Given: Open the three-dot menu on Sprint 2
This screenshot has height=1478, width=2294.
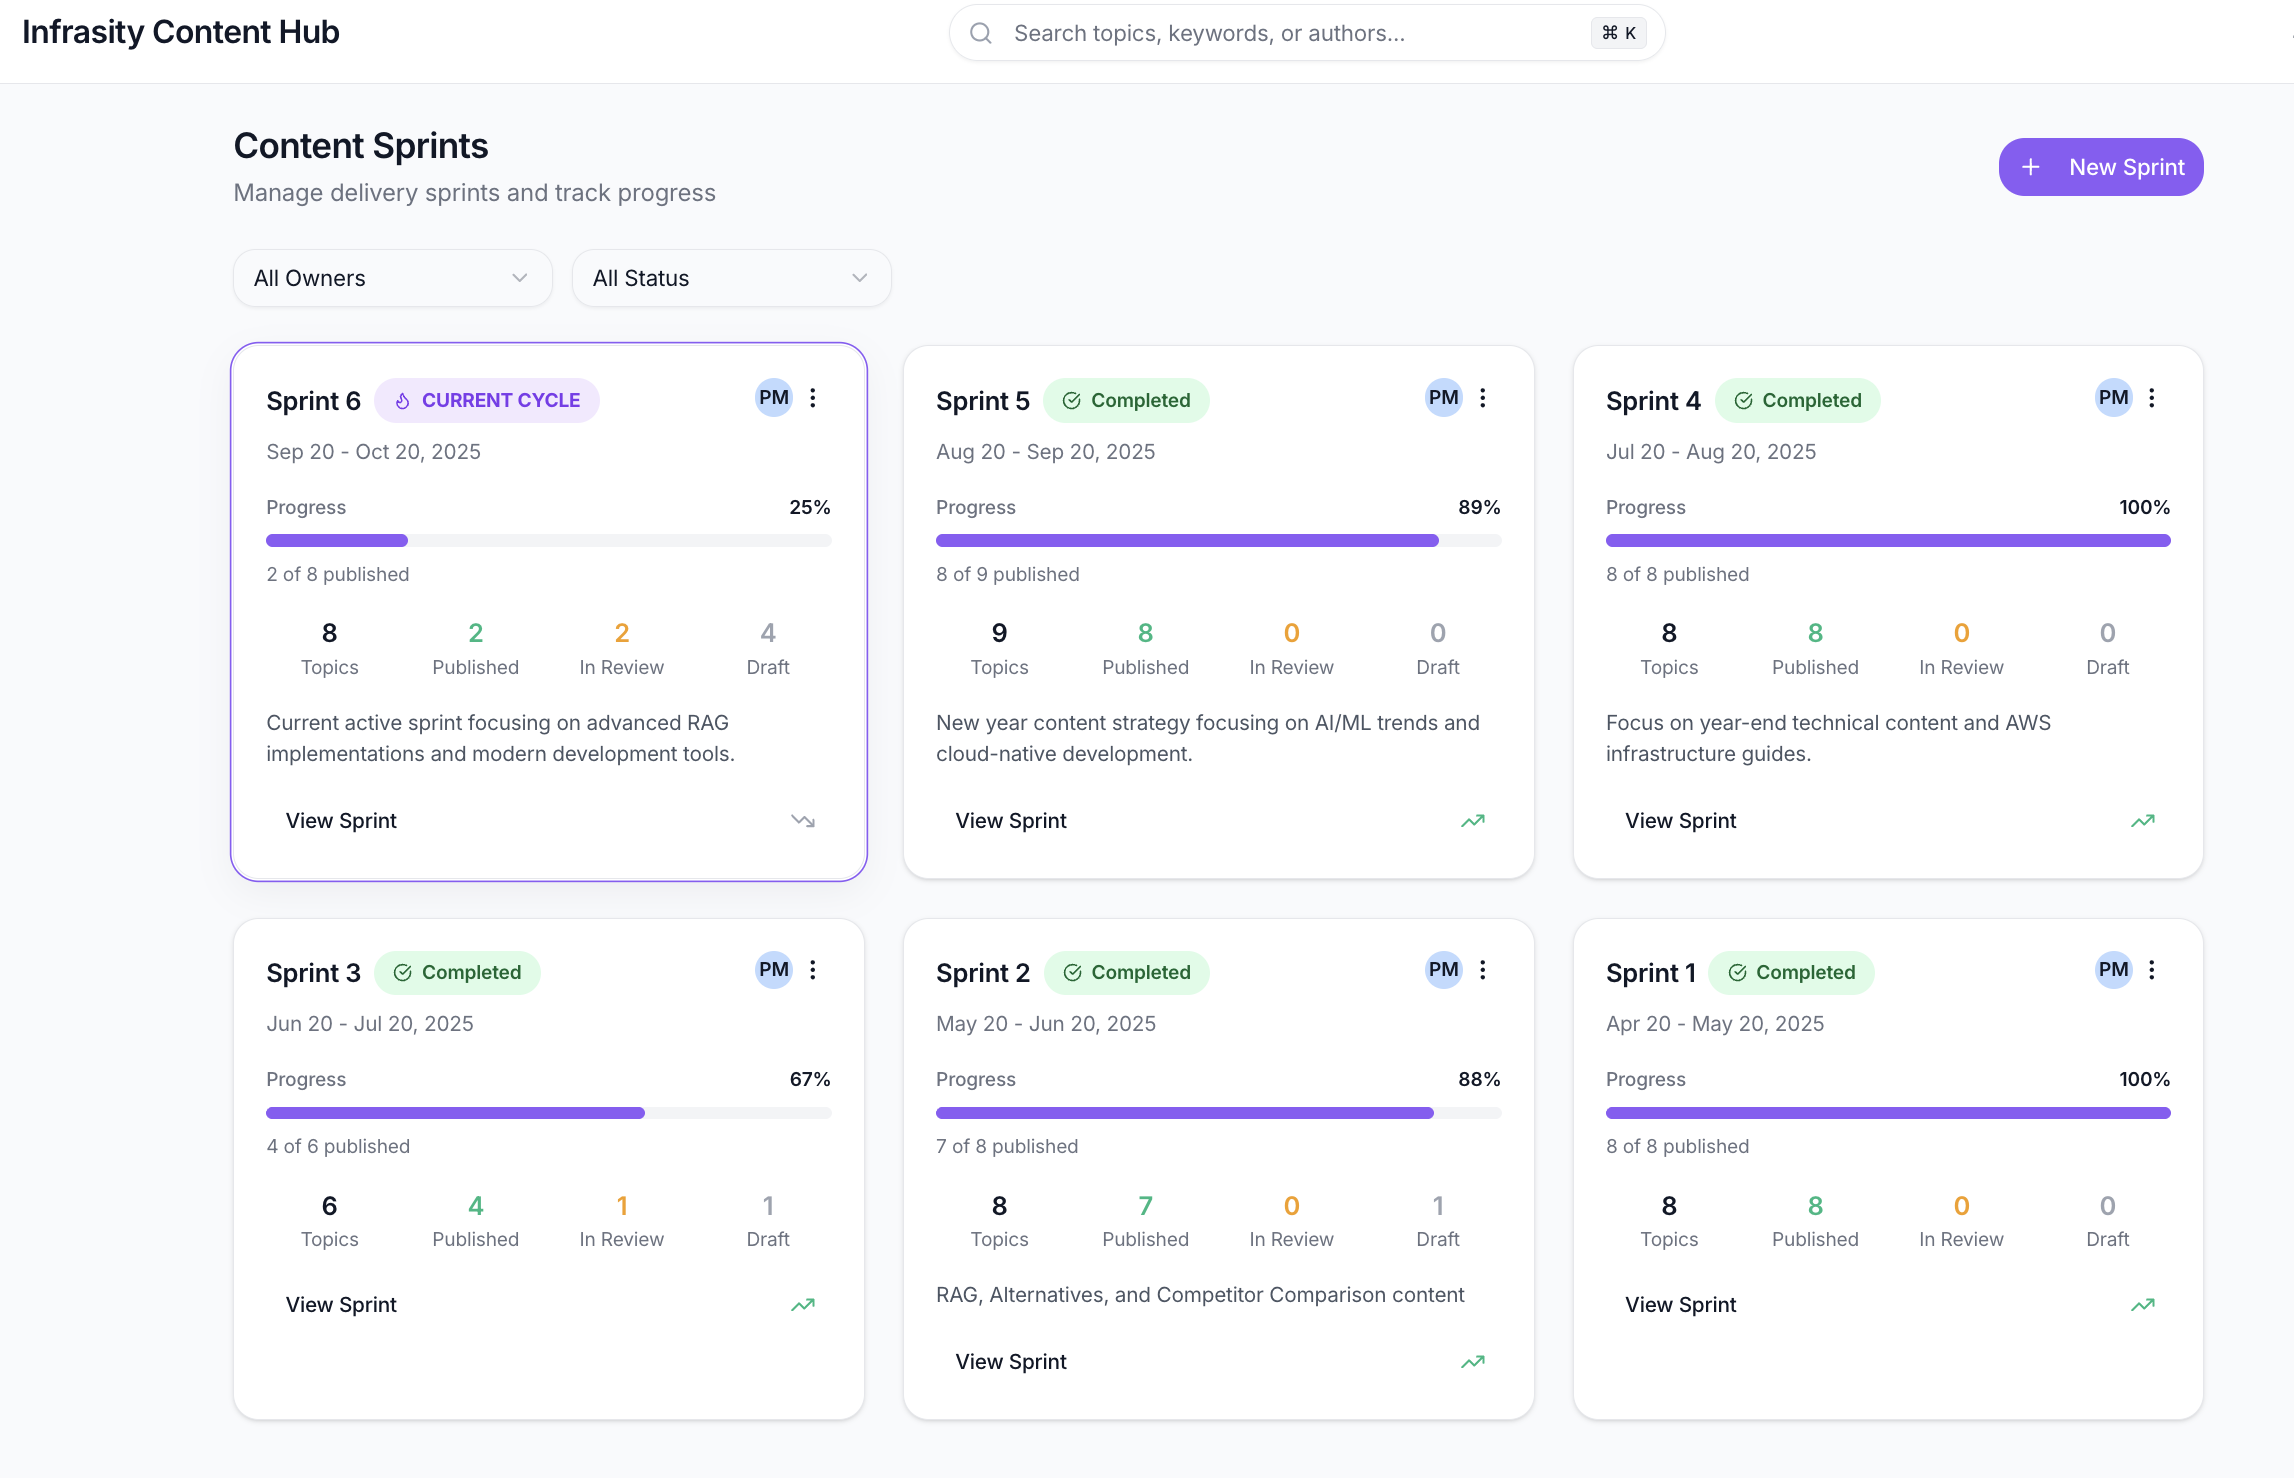Looking at the screenshot, I should pos(1483,970).
